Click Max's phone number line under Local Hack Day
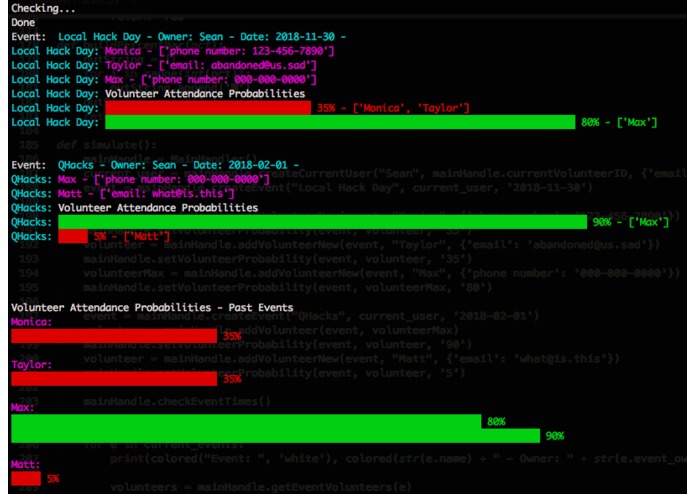This screenshot has height=494, width=695. [164, 79]
